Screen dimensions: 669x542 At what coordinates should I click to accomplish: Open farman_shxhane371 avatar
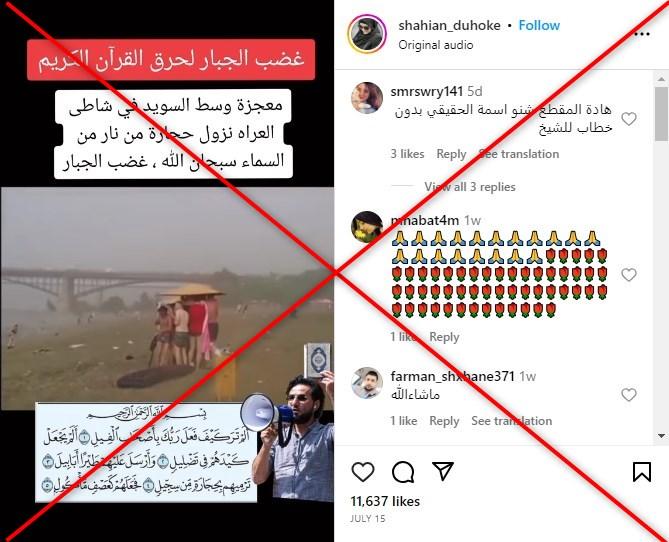tap(367, 382)
